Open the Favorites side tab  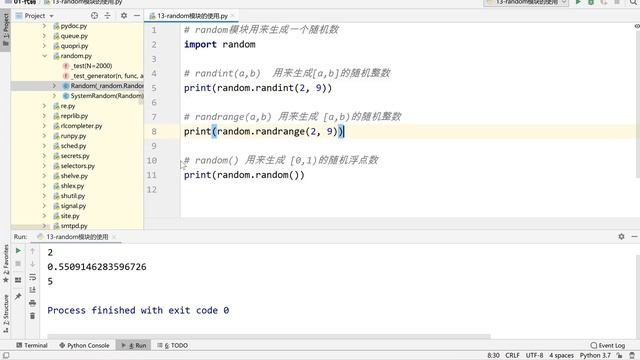tap(6, 263)
